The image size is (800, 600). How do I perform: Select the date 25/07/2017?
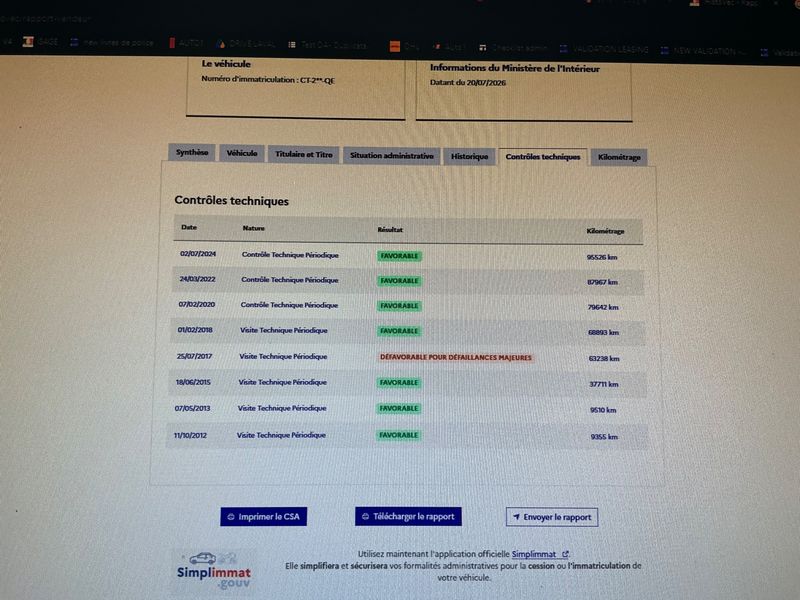click(194, 356)
